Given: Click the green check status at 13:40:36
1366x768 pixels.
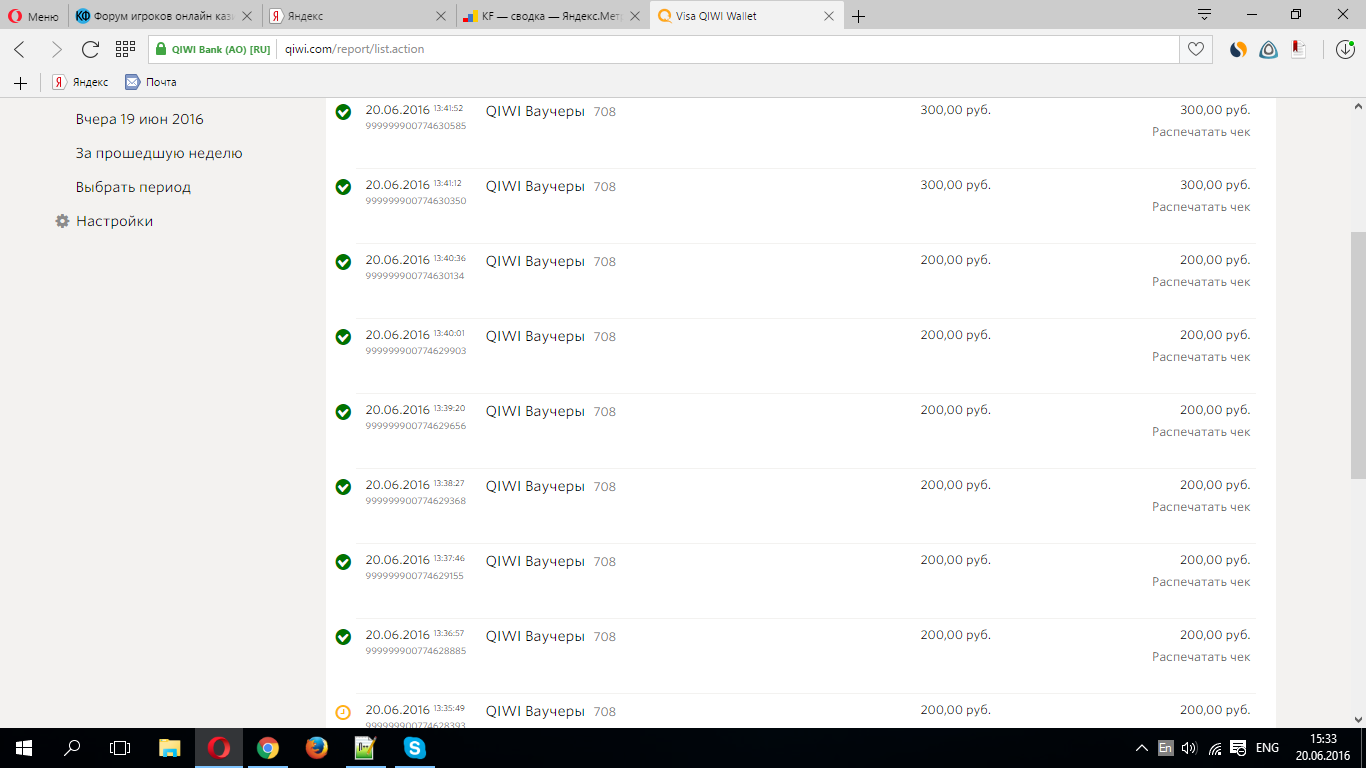Looking at the screenshot, I should pyautogui.click(x=343, y=262).
